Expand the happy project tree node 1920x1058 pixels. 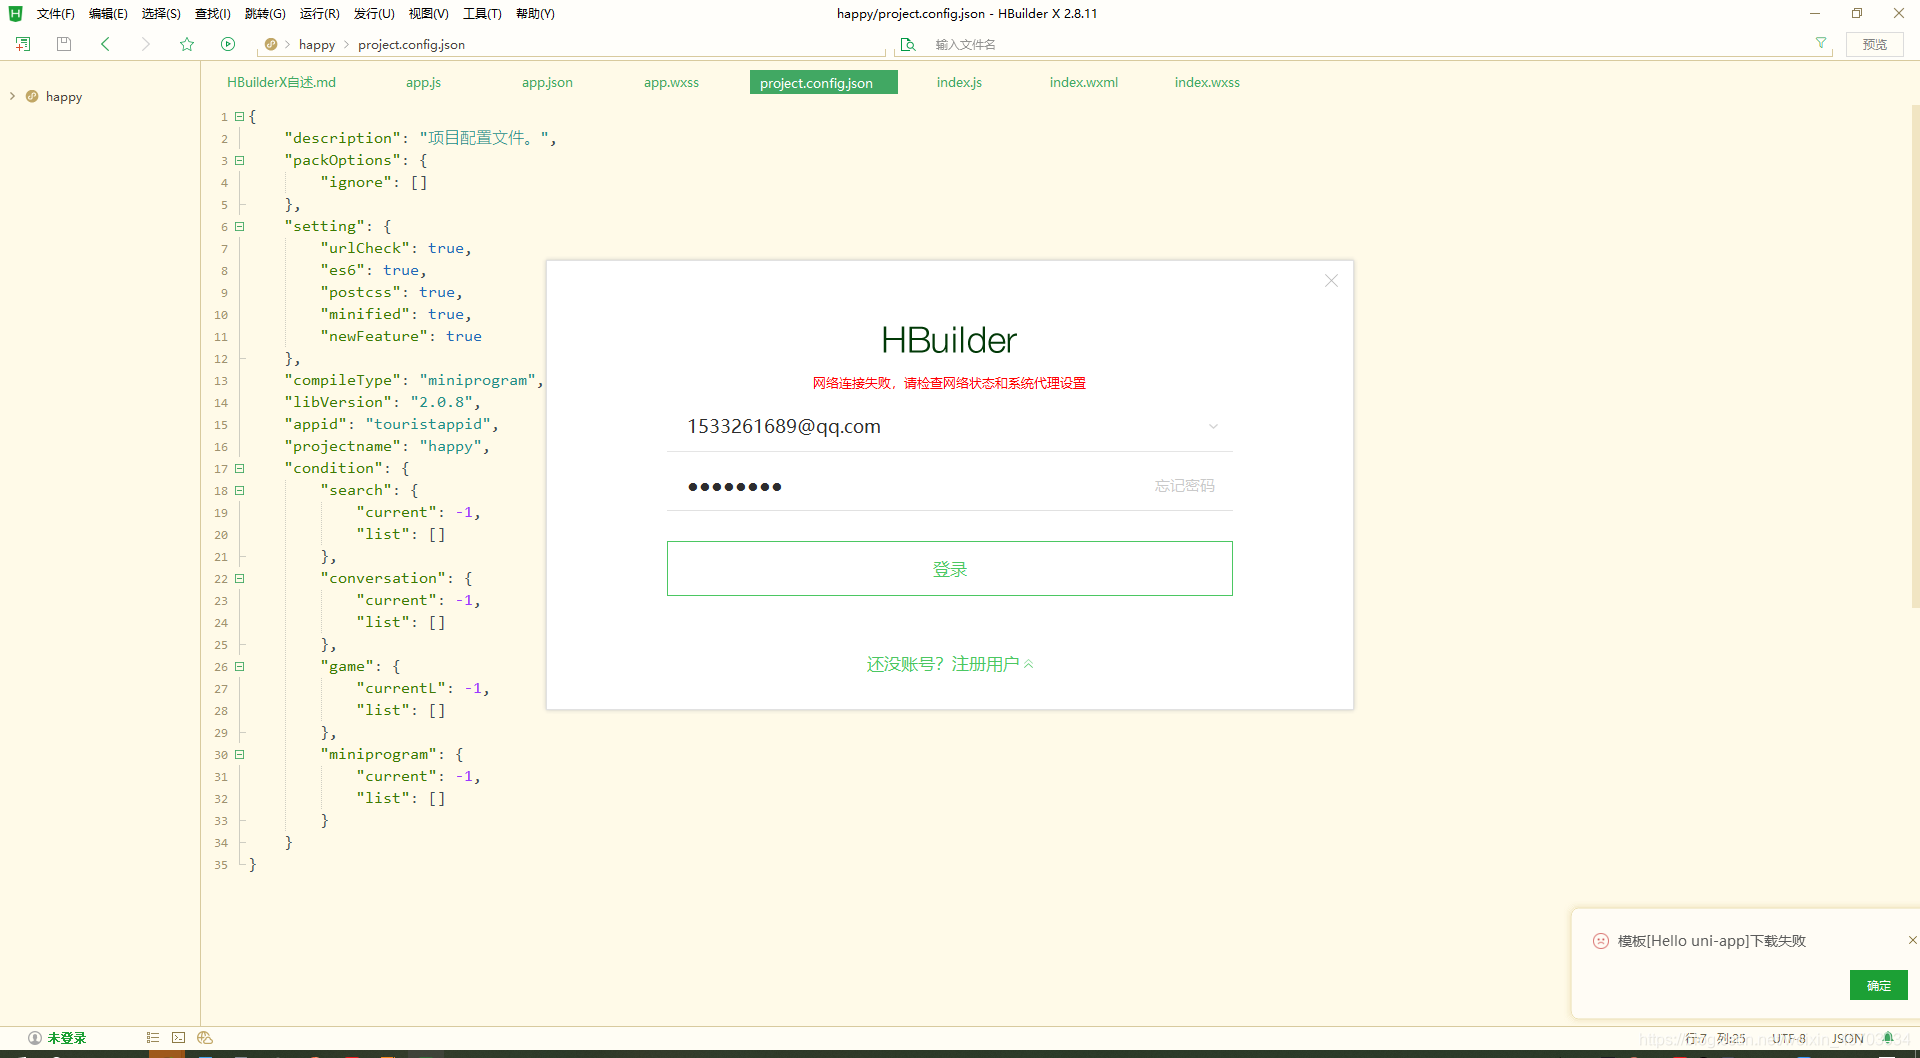pos(12,96)
